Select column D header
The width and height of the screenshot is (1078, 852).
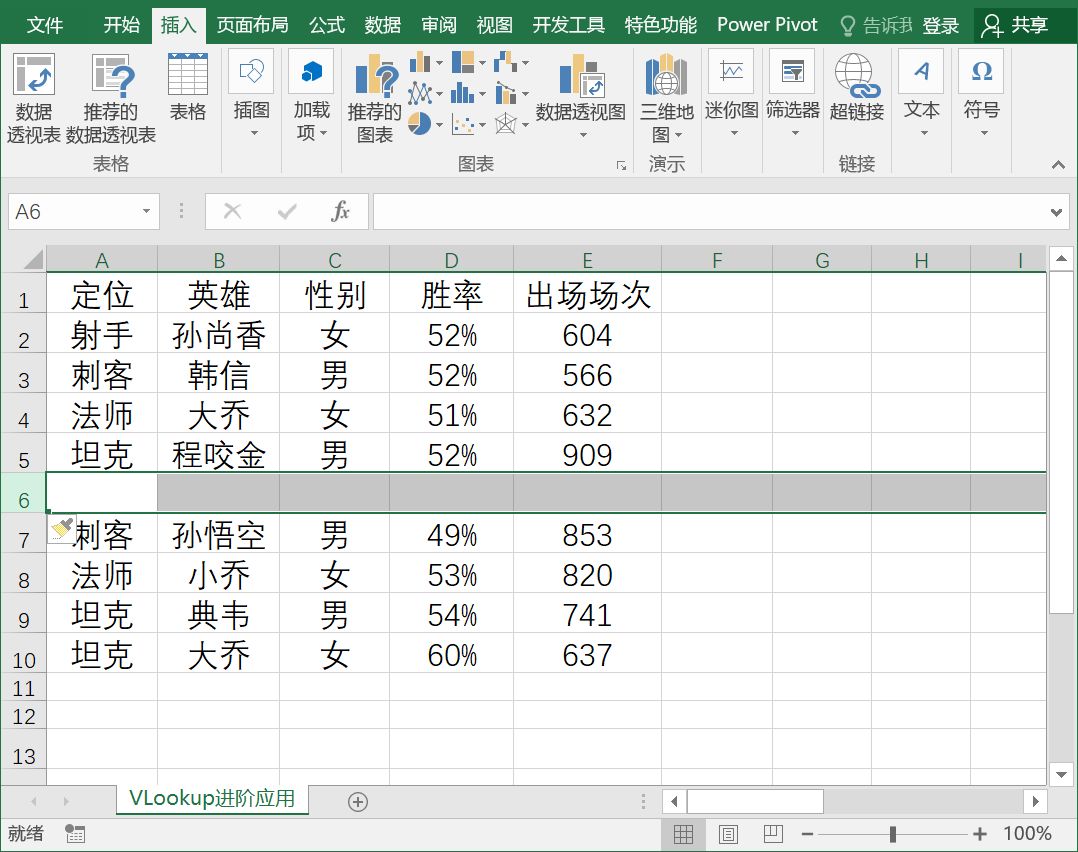point(451,261)
